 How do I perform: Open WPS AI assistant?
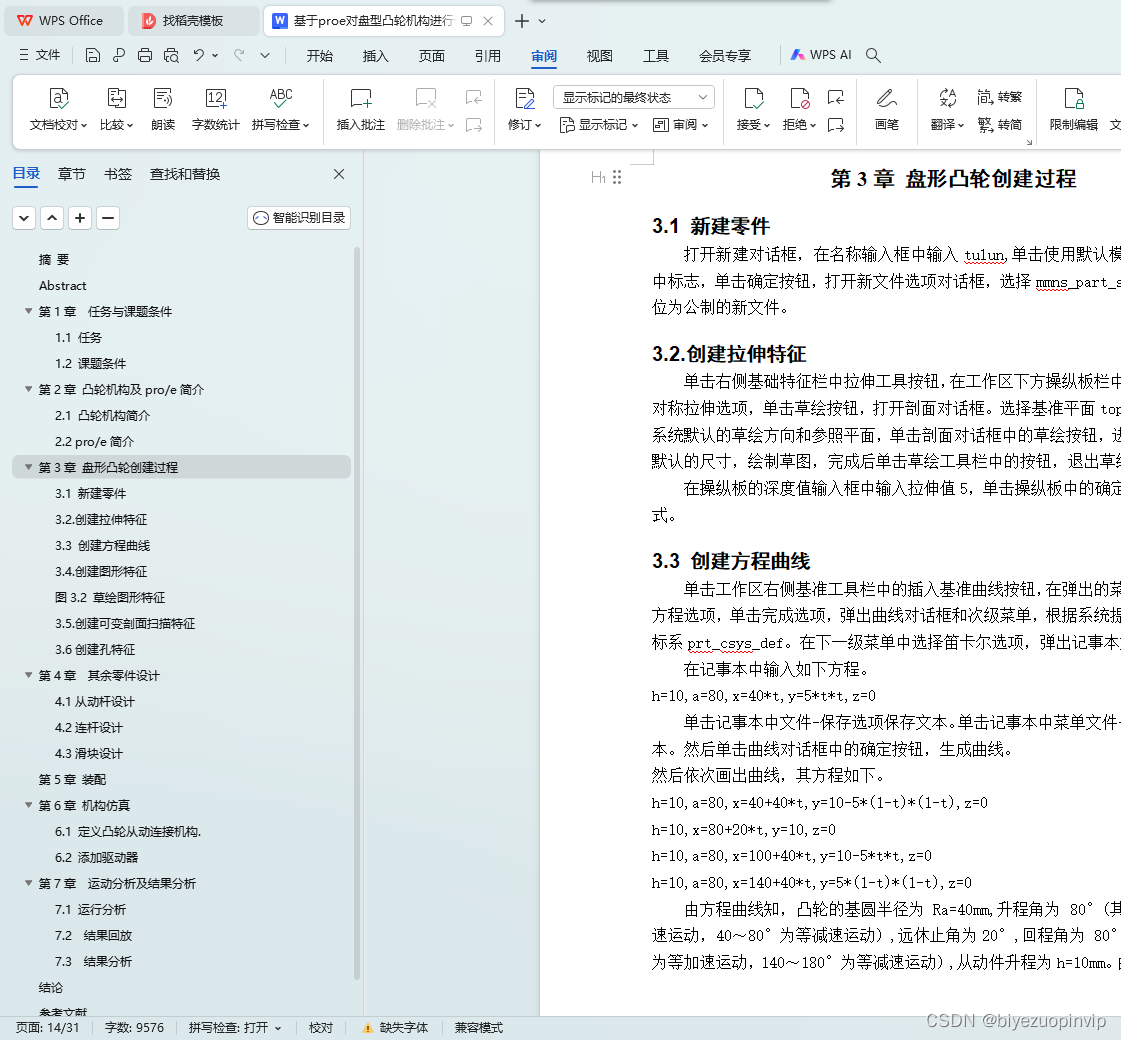[821, 55]
